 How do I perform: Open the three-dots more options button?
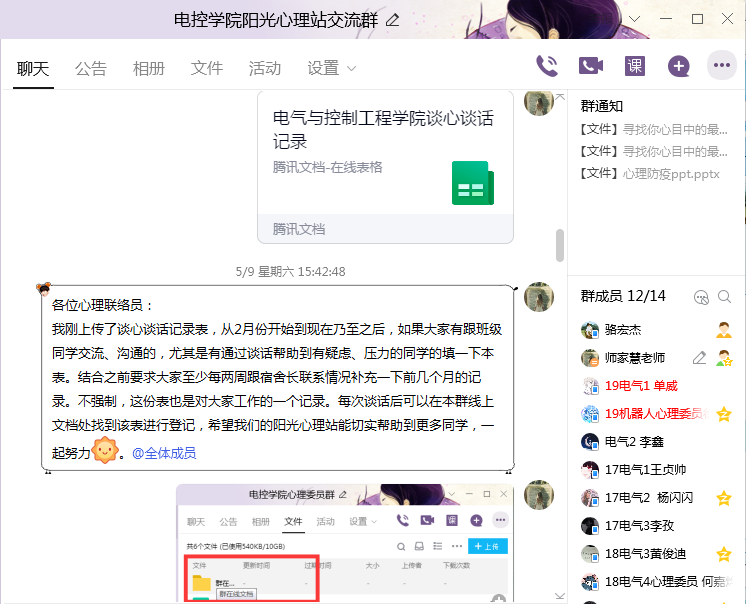point(721,66)
